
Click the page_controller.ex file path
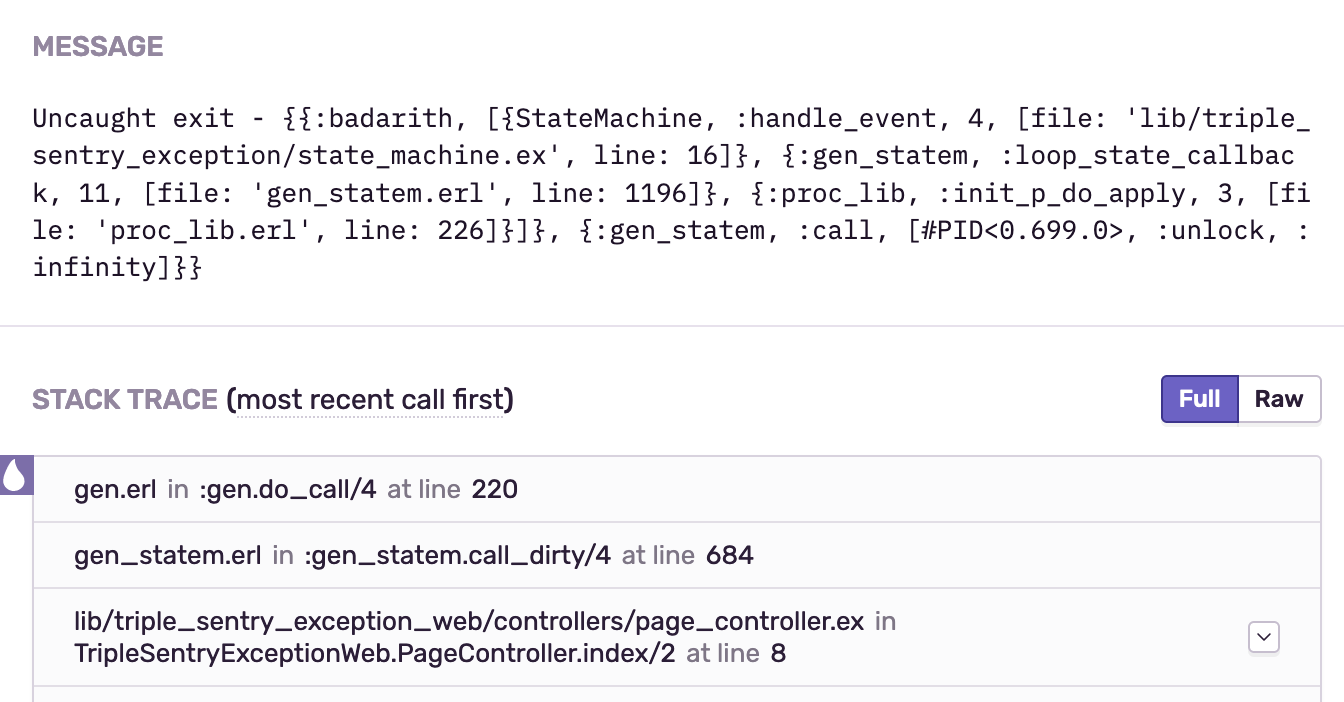coord(467,620)
